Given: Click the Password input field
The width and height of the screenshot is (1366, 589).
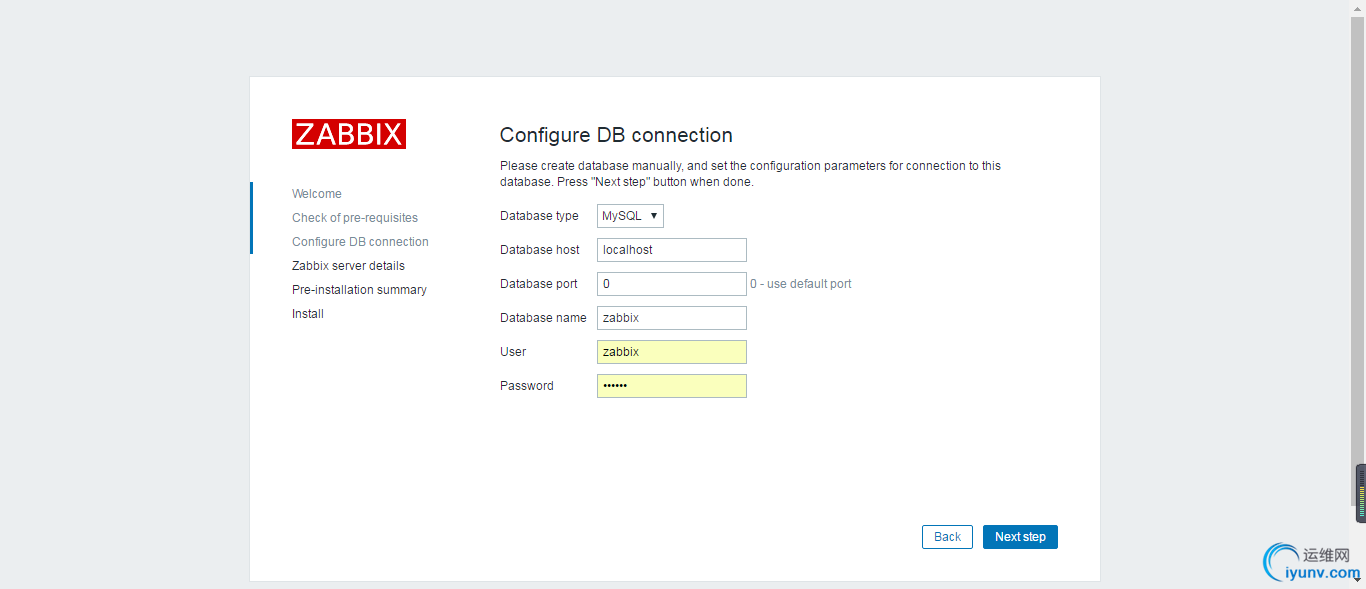Looking at the screenshot, I should pos(671,386).
